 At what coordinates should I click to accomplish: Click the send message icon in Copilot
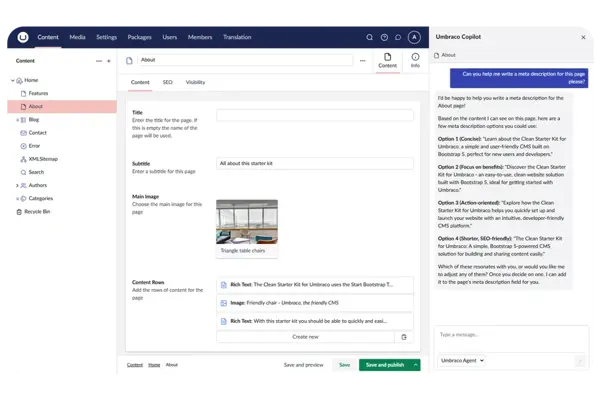580,361
